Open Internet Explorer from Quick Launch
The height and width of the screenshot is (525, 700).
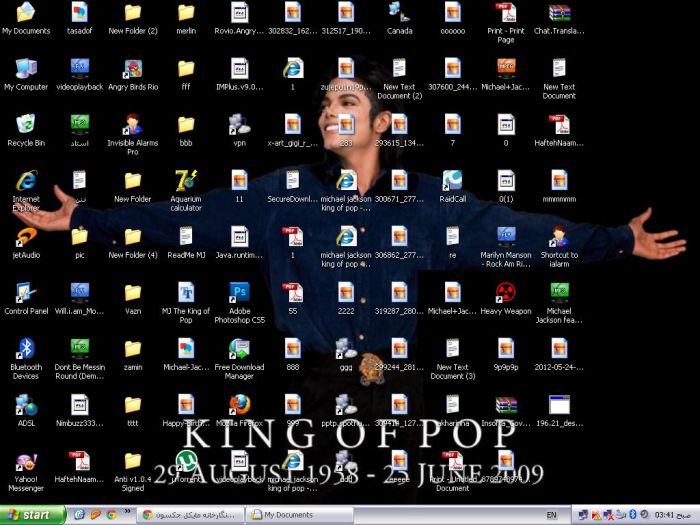point(79,515)
